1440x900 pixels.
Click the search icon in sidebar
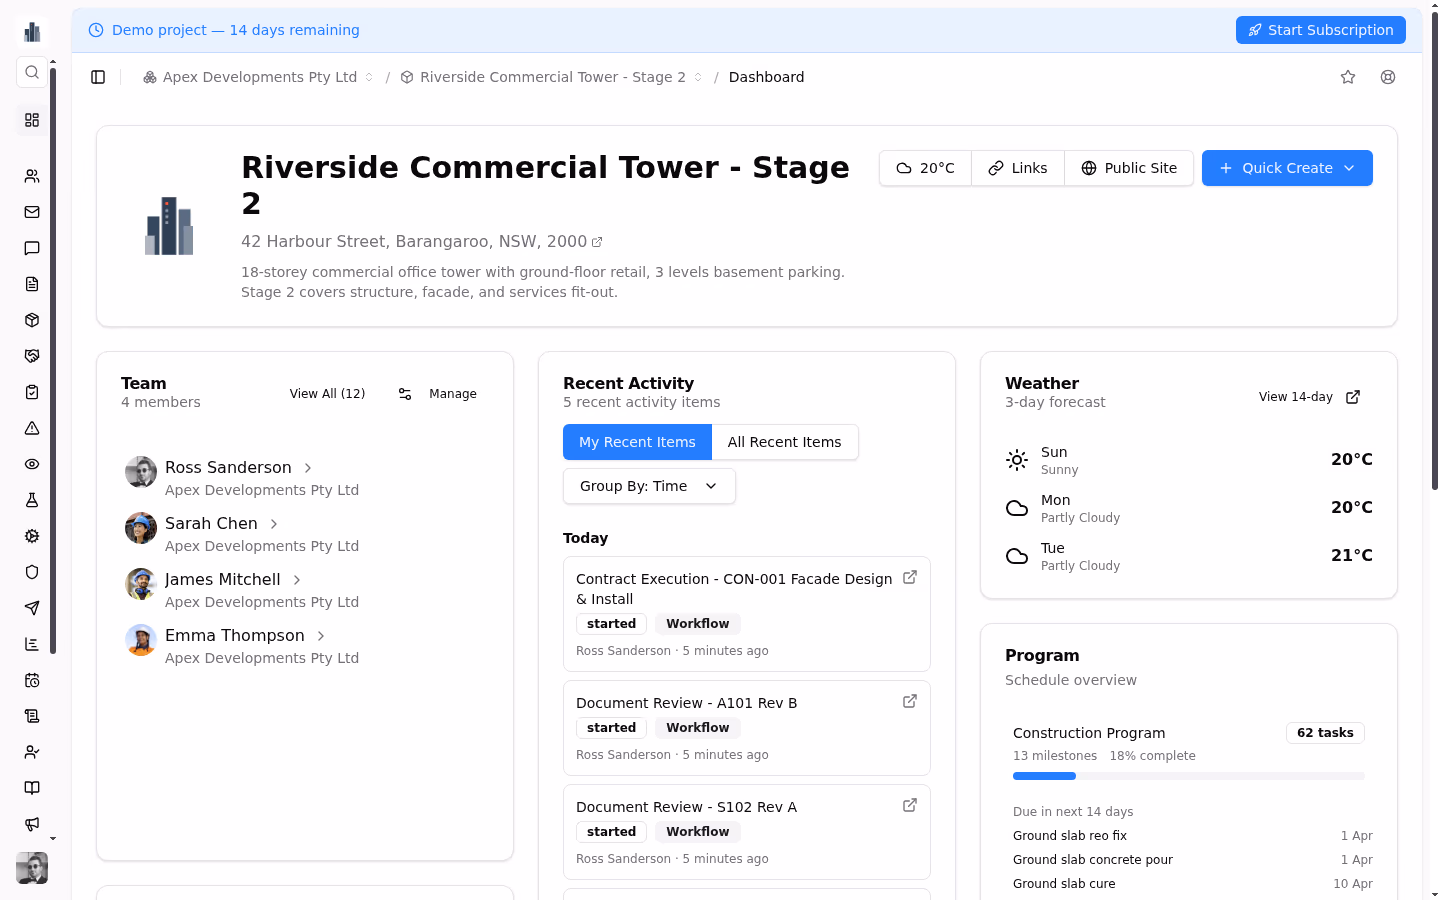32,72
